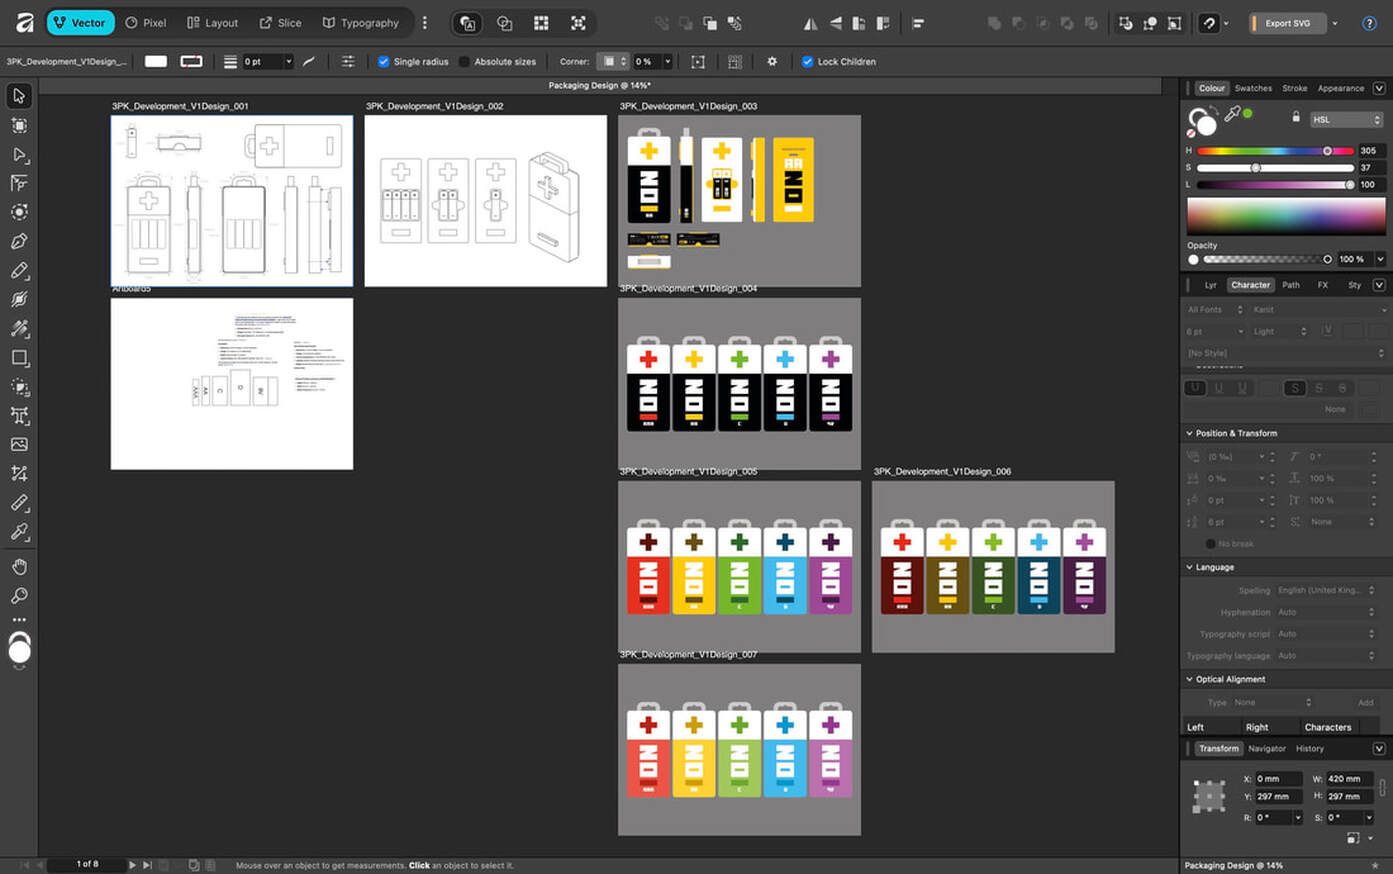This screenshot has width=1393, height=874.
Task: Pick the Place Image tool
Action: (x=19, y=445)
